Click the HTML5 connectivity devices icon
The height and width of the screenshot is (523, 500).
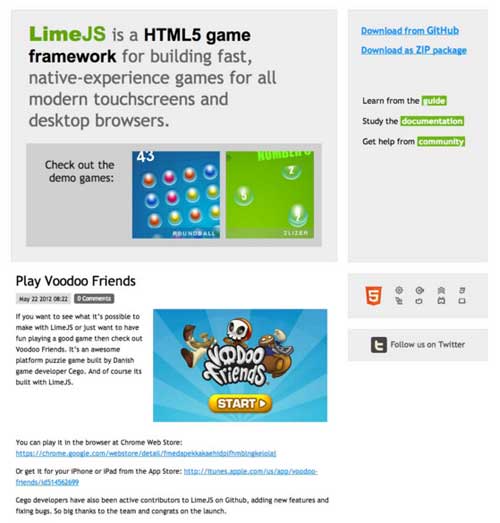399,301
